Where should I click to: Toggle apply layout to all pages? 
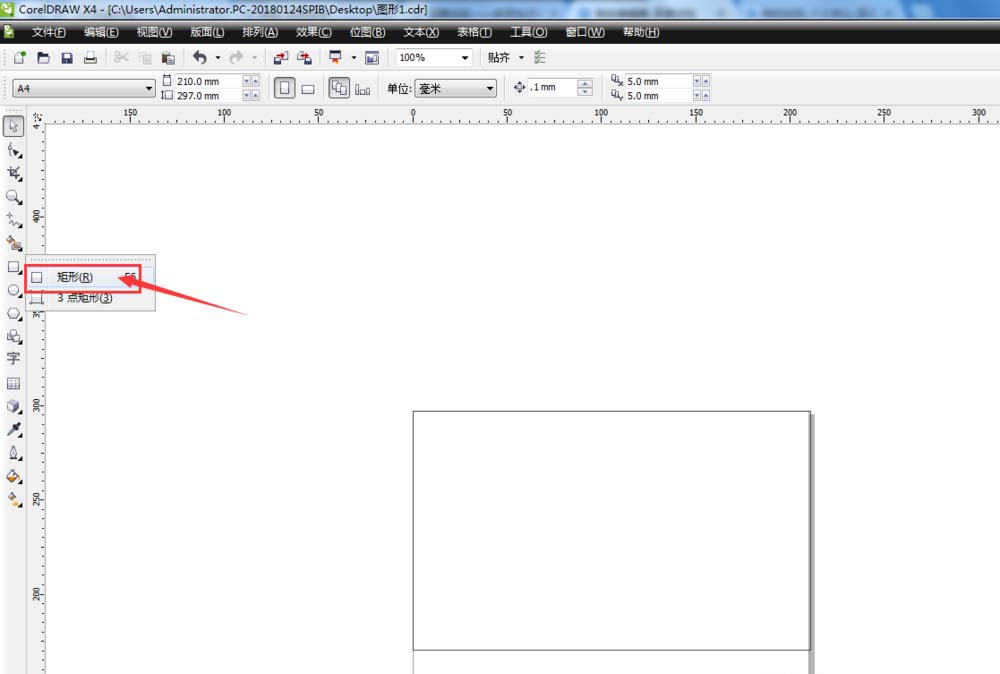click(x=339, y=88)
